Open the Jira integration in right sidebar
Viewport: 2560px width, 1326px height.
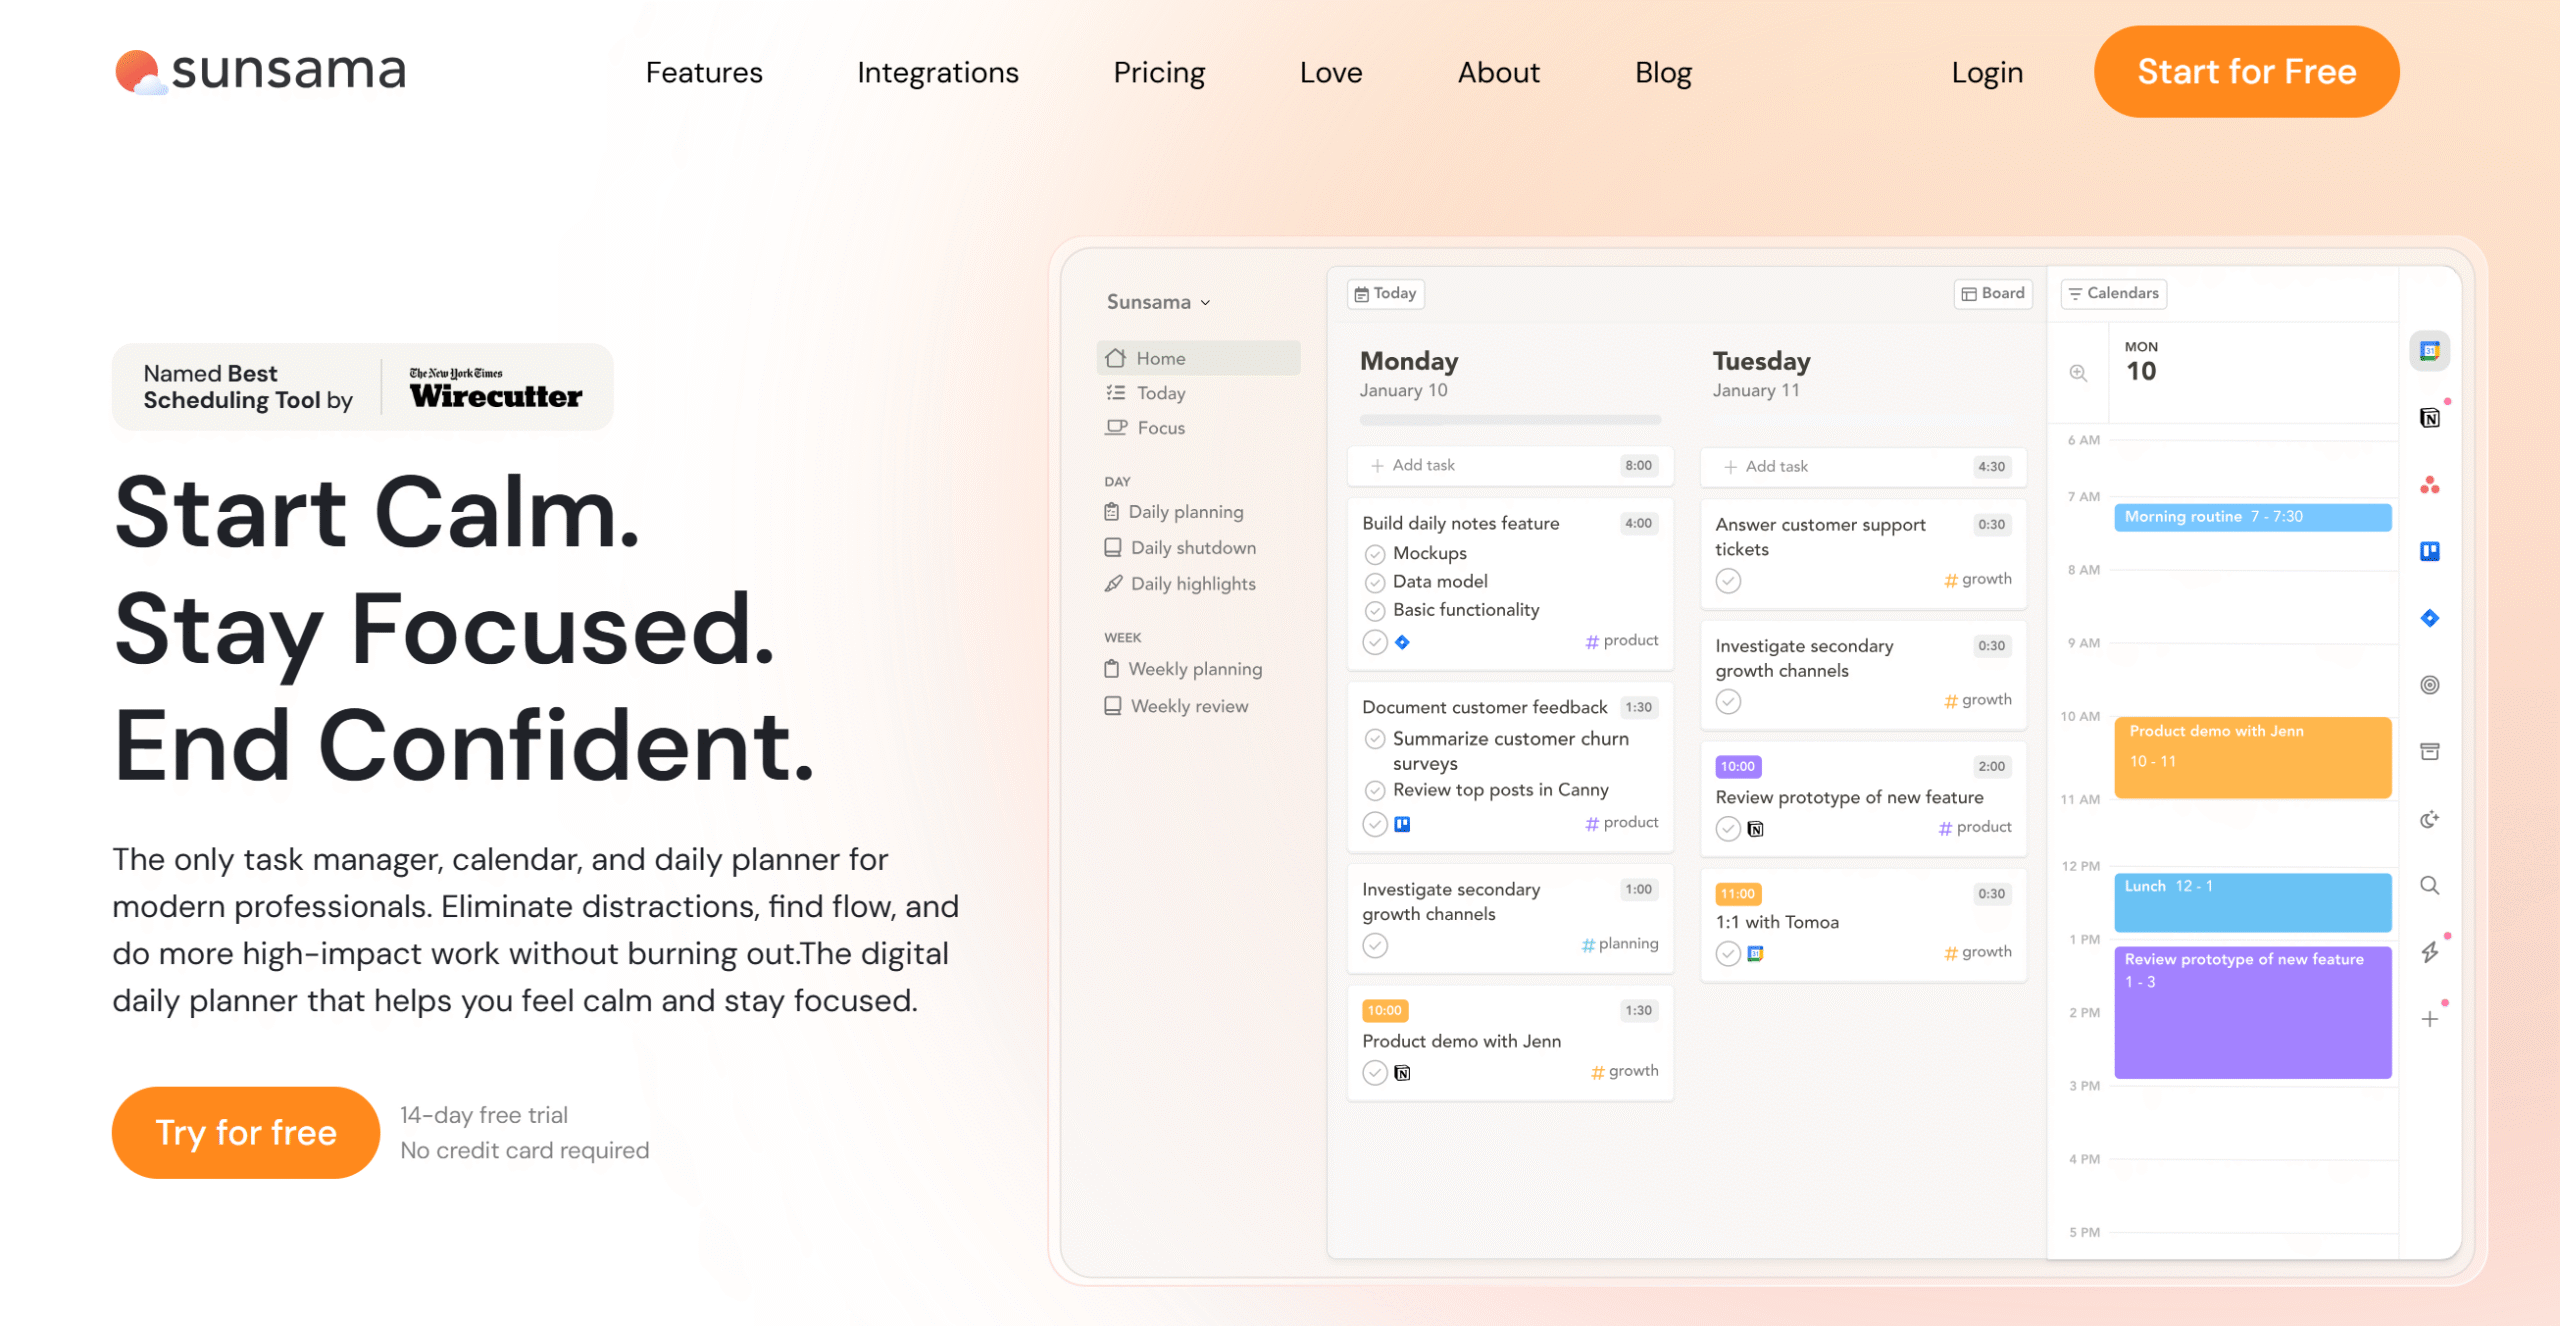2429,618
